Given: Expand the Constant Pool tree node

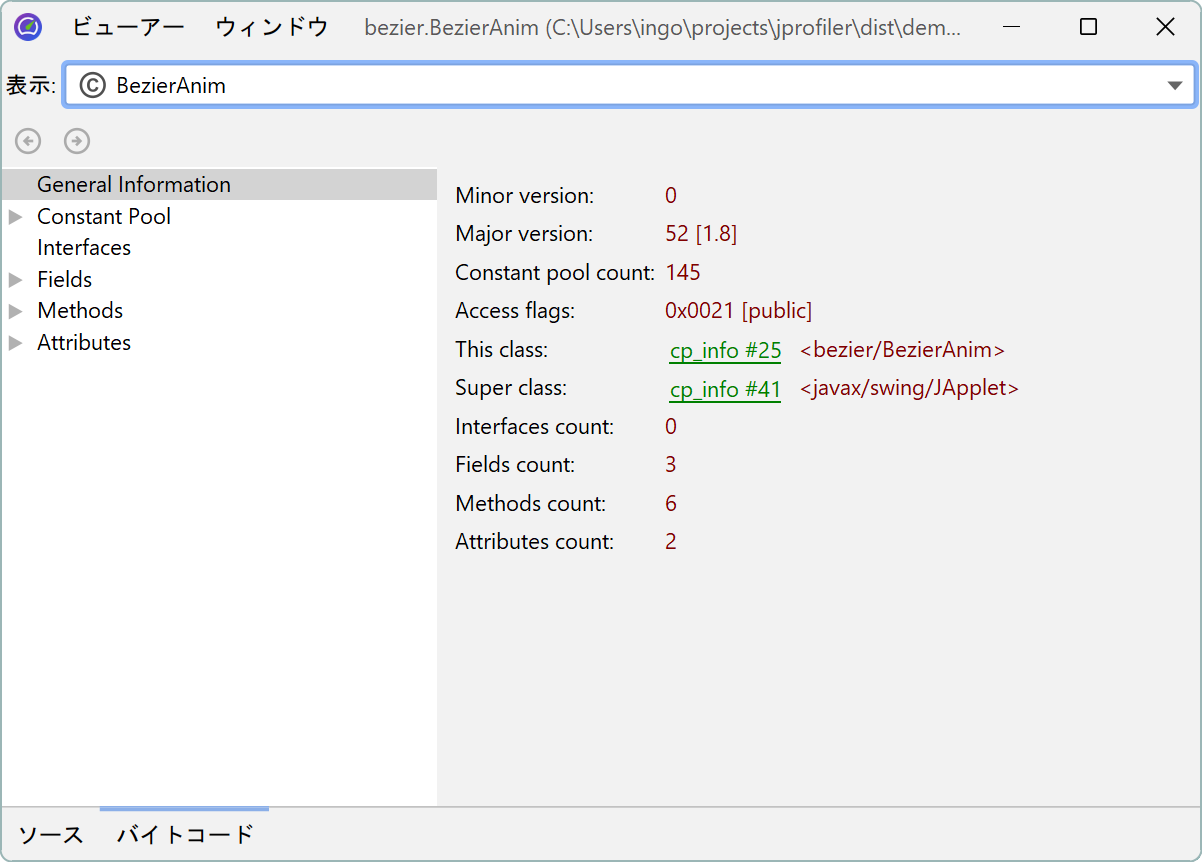Looking at the screenshot, I should (16, 217).
